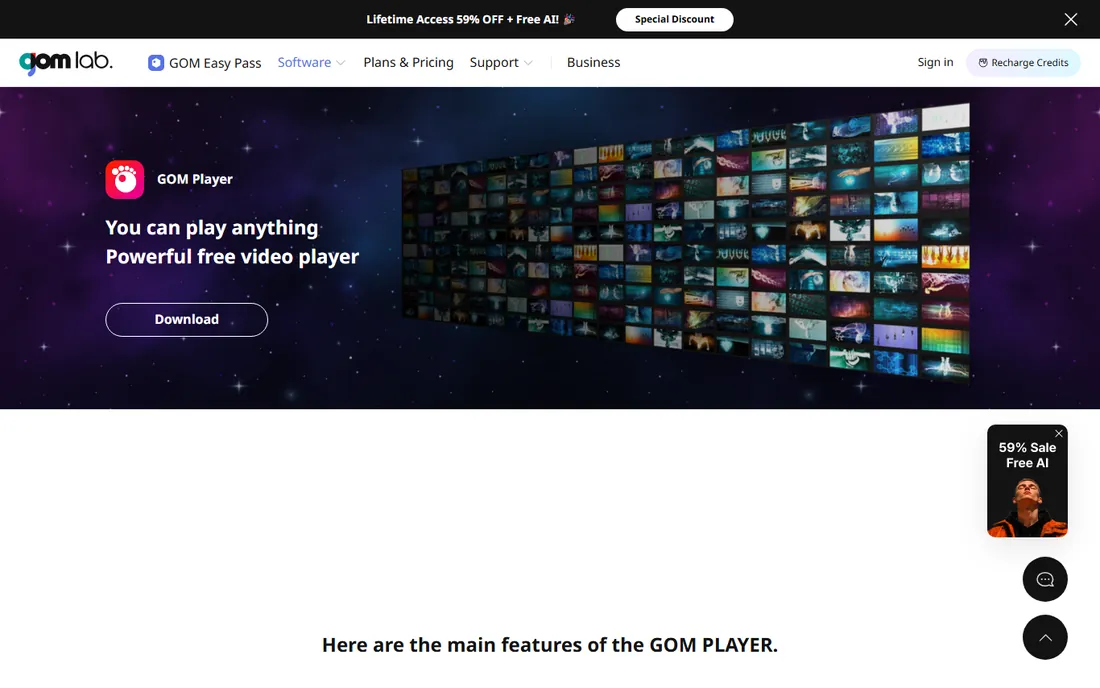Expand the Support dropdown chevron
1100x688 pixels.
pyautogui.click(x=528, y=63)
